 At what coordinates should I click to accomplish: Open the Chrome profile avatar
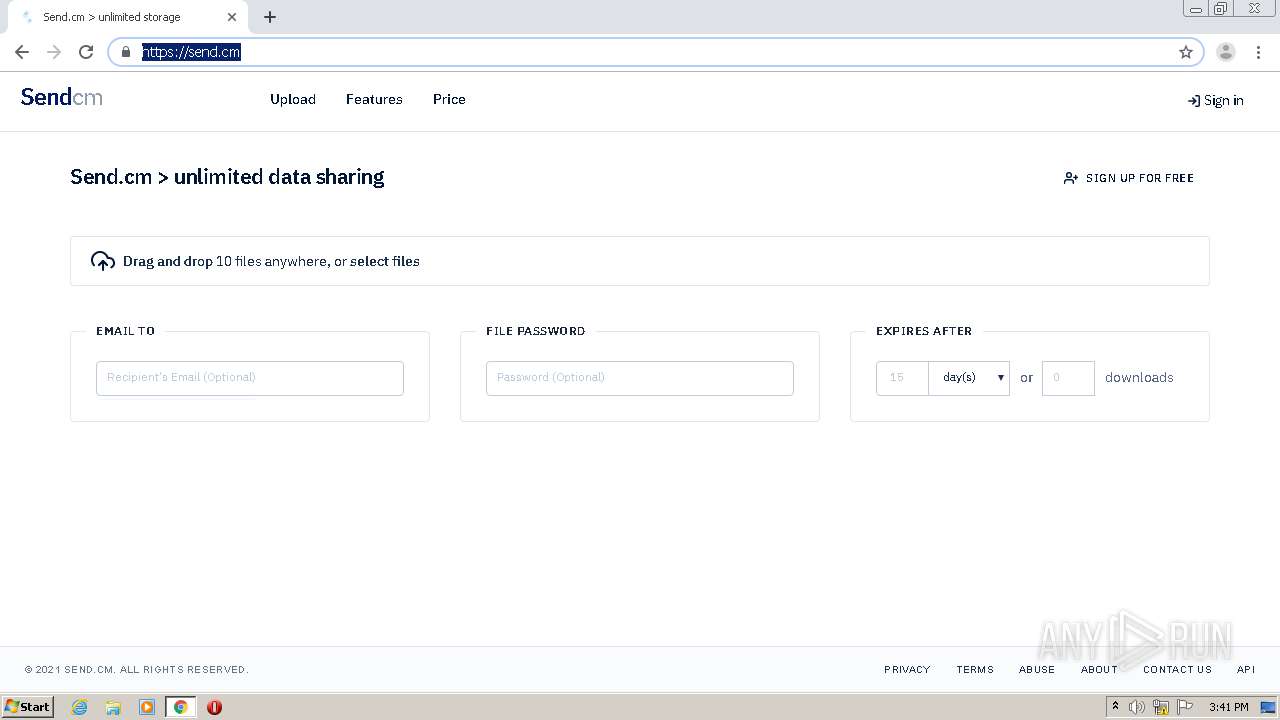1226,52
